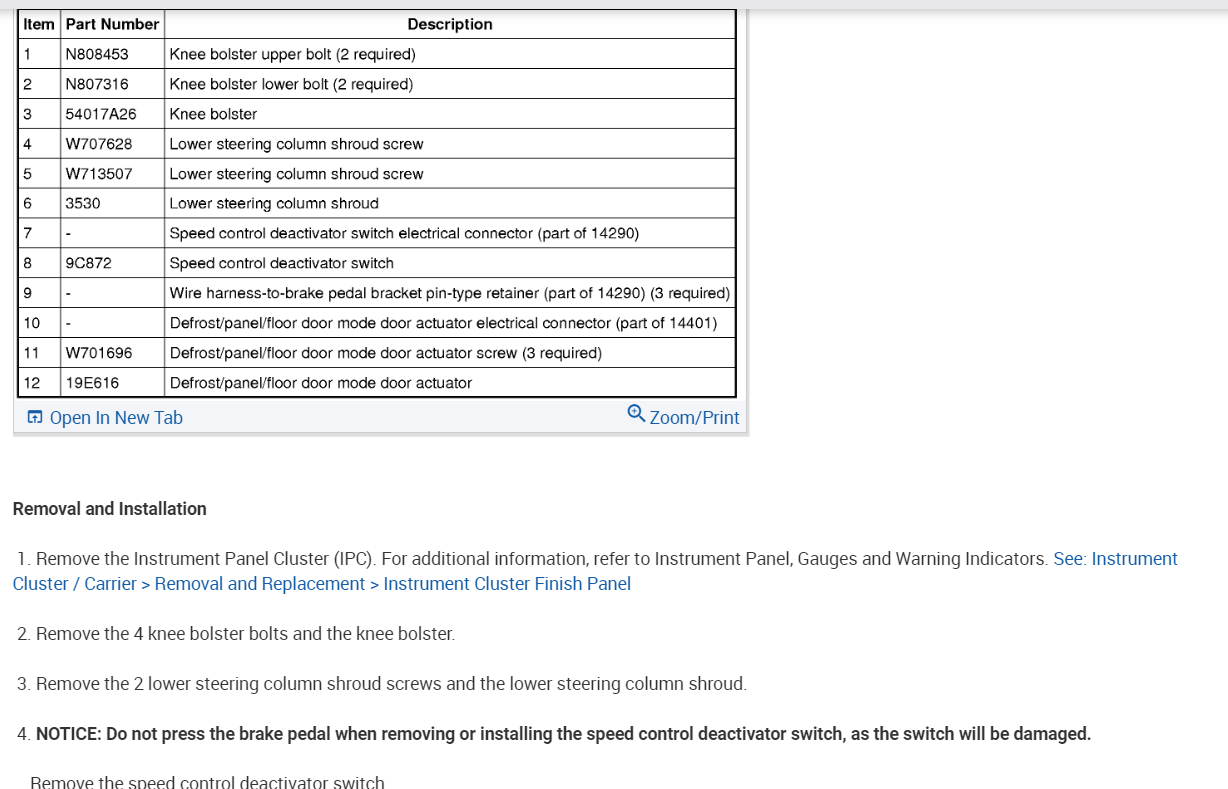Click the 'Knee bolster' description in row 3

(213, 114)
